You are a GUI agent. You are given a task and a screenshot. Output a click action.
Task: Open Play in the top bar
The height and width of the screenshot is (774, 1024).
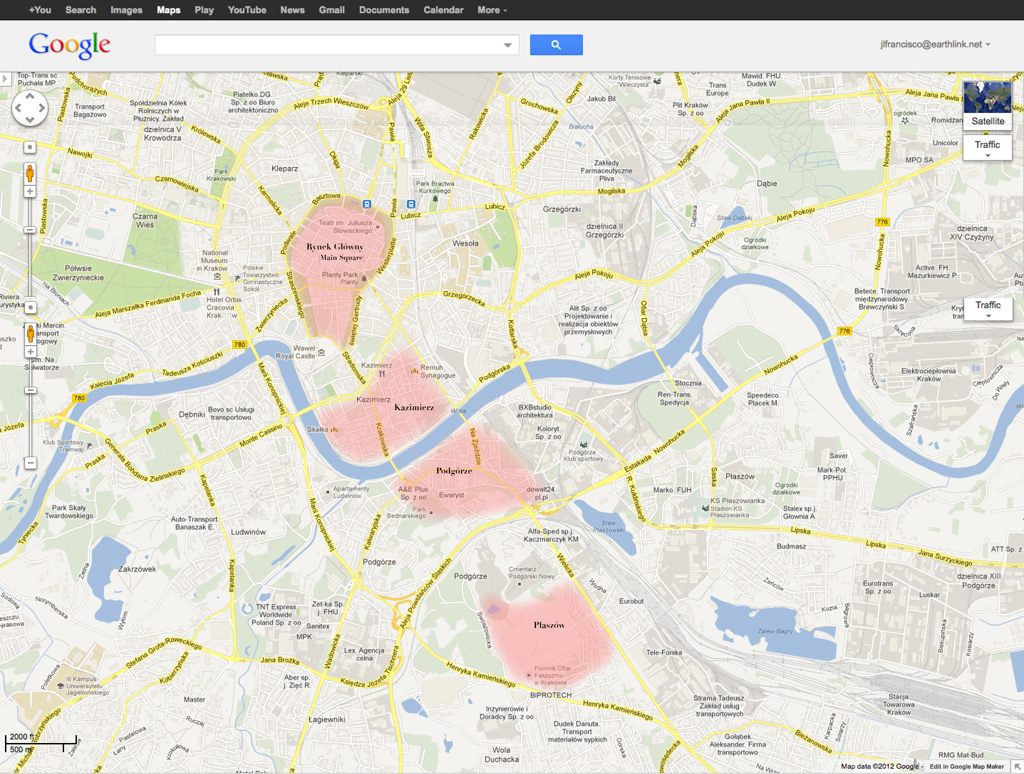pyautogui.click(x=204, y=10)
